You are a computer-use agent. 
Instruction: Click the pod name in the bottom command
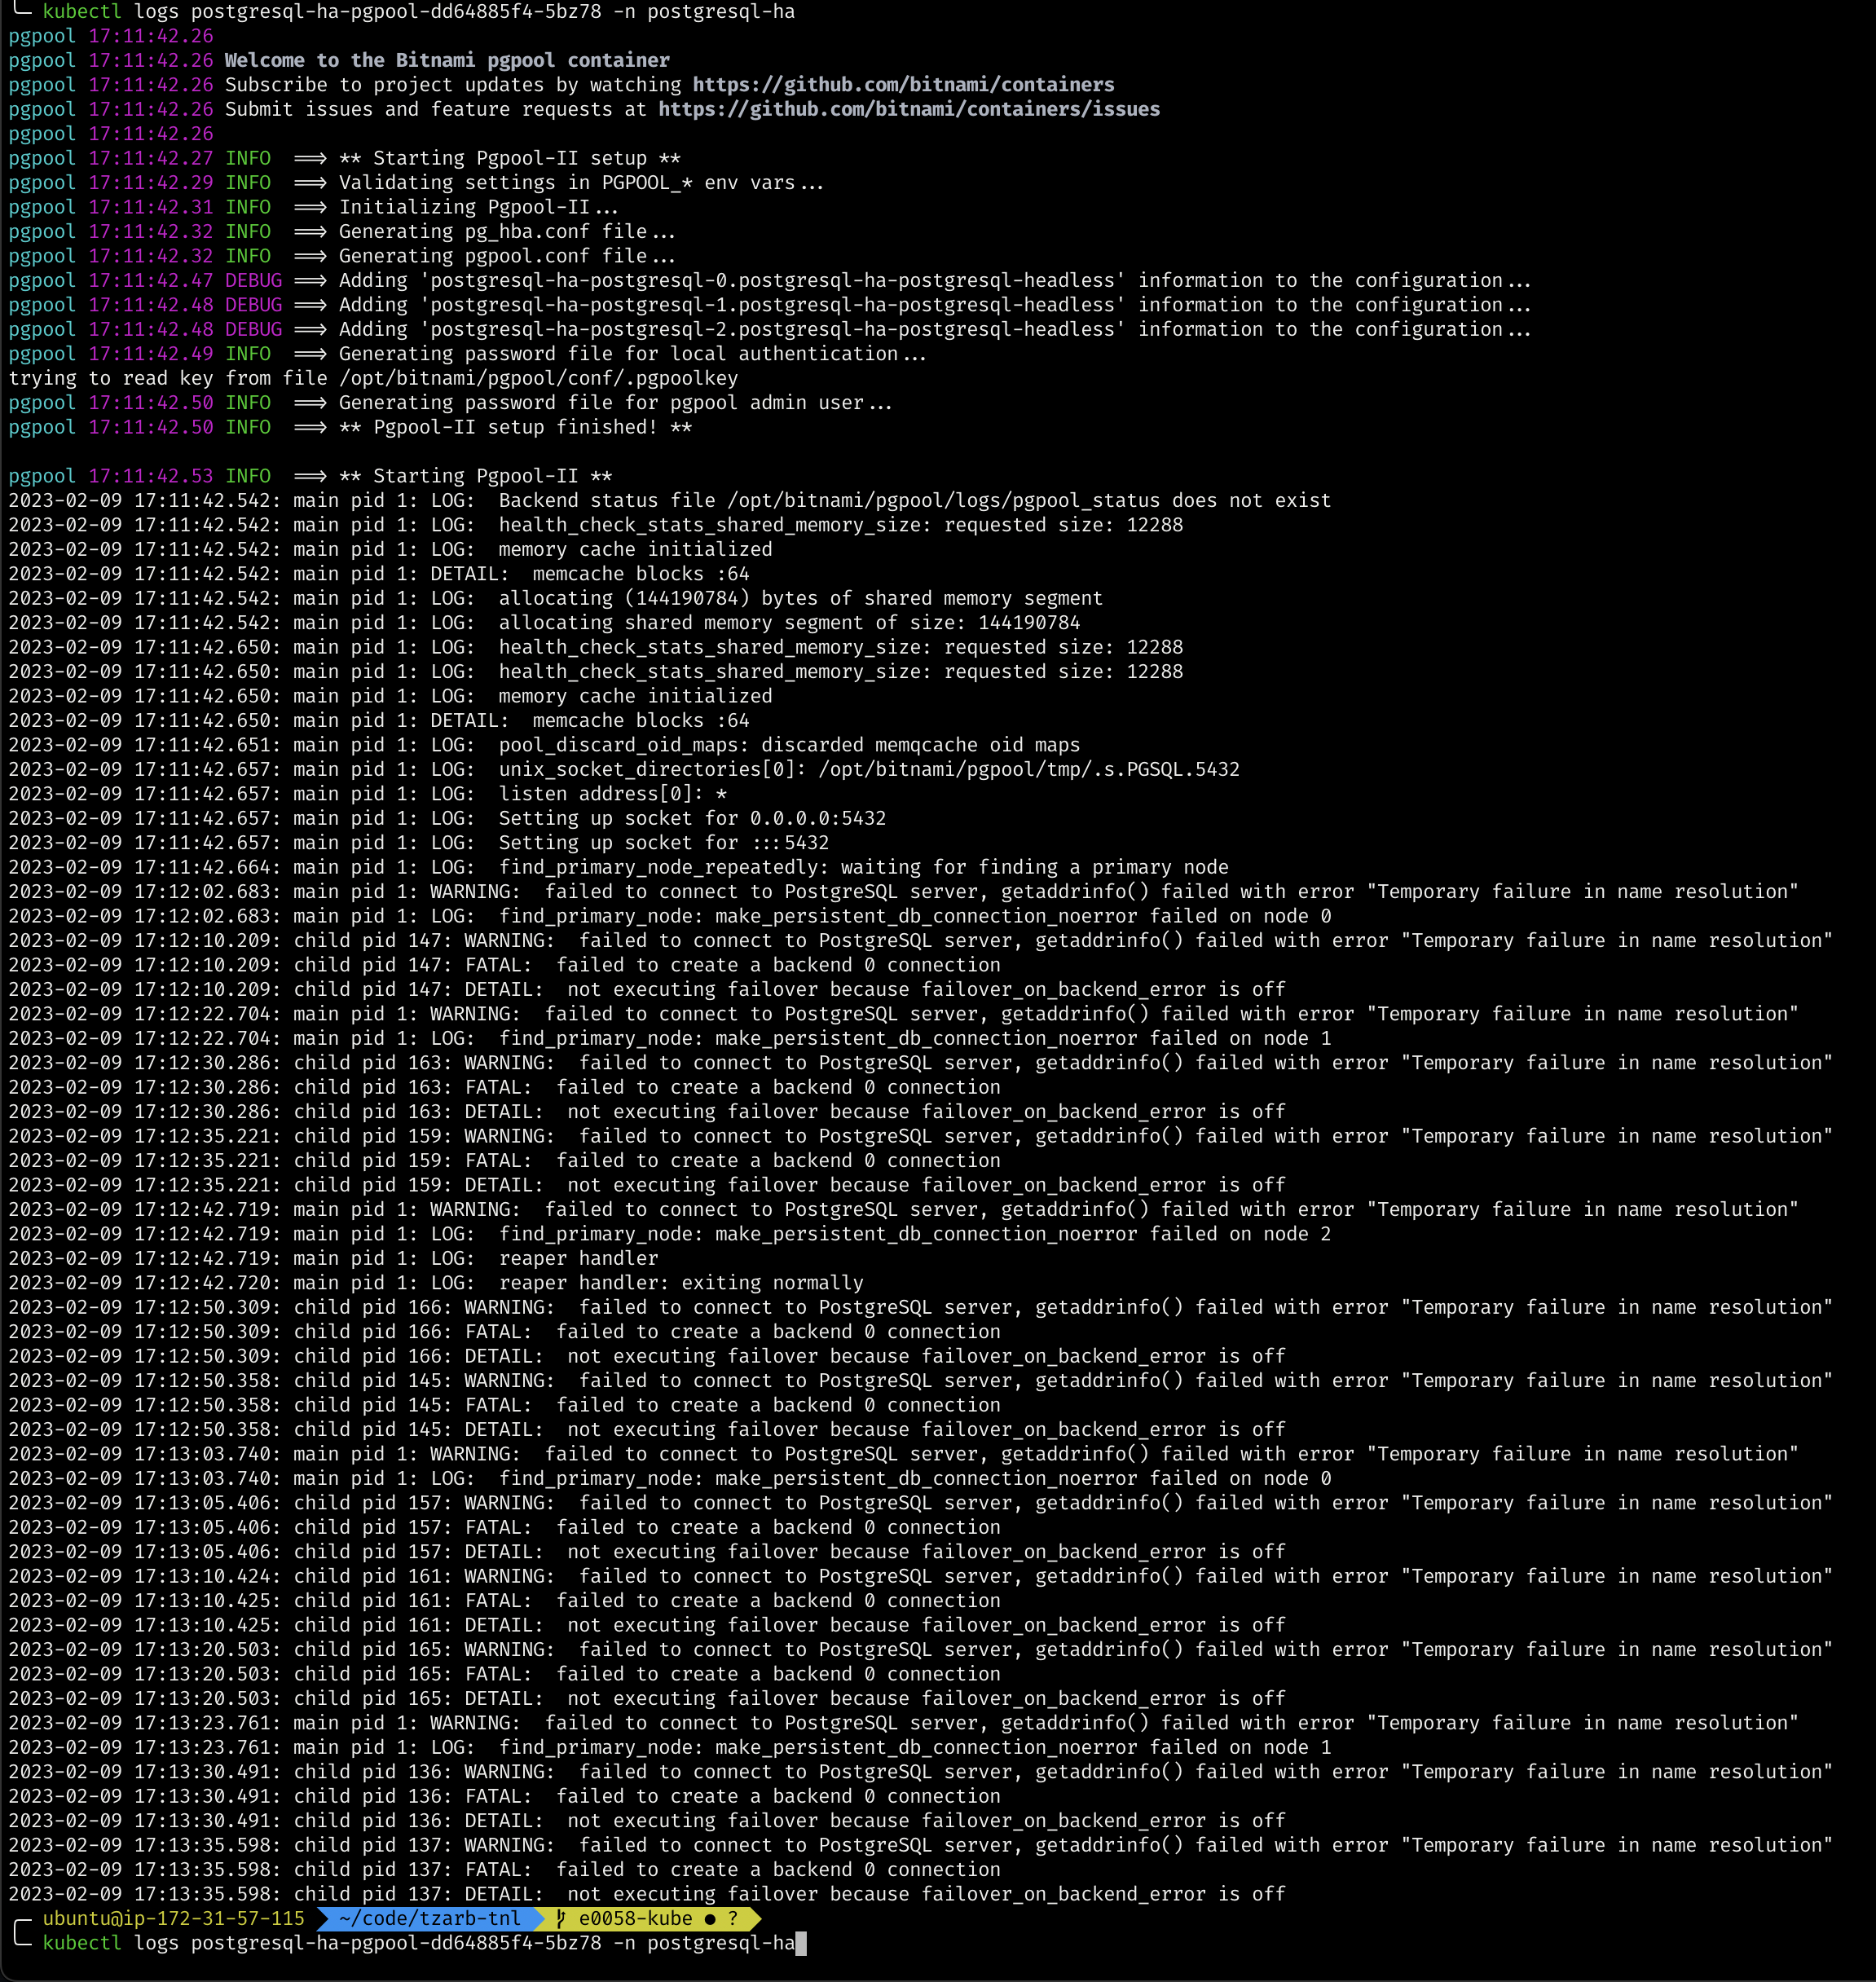coord(396,1943)
